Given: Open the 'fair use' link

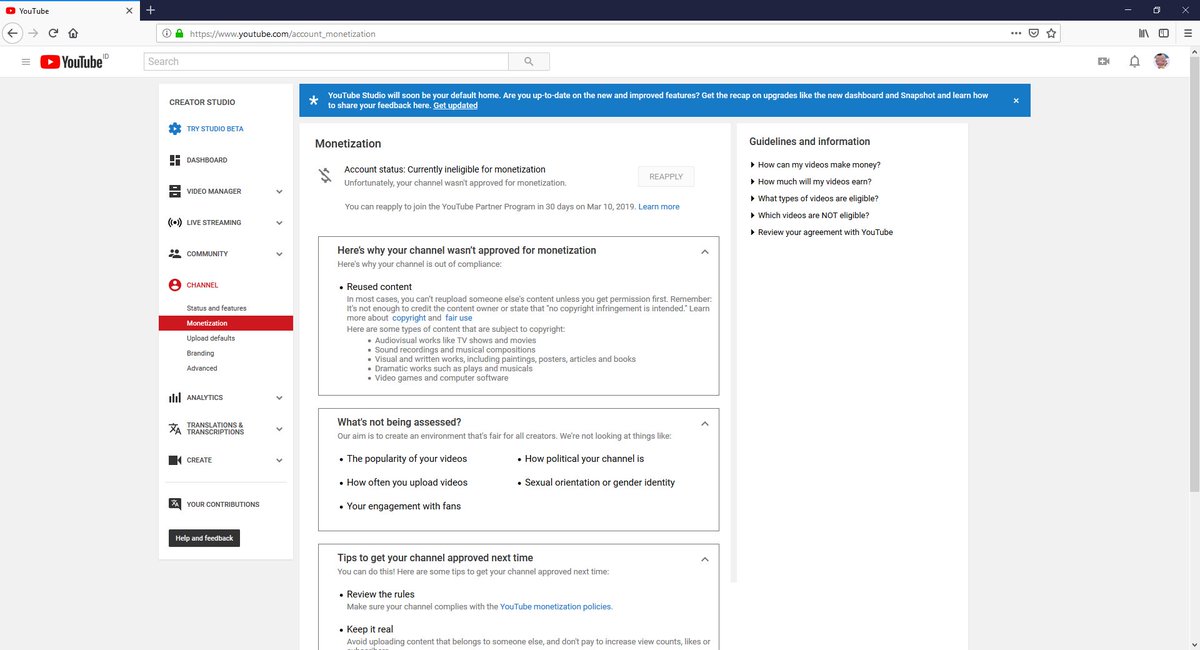Looking at the screenshot, I should pyautogui.click(x=458, y=318).
